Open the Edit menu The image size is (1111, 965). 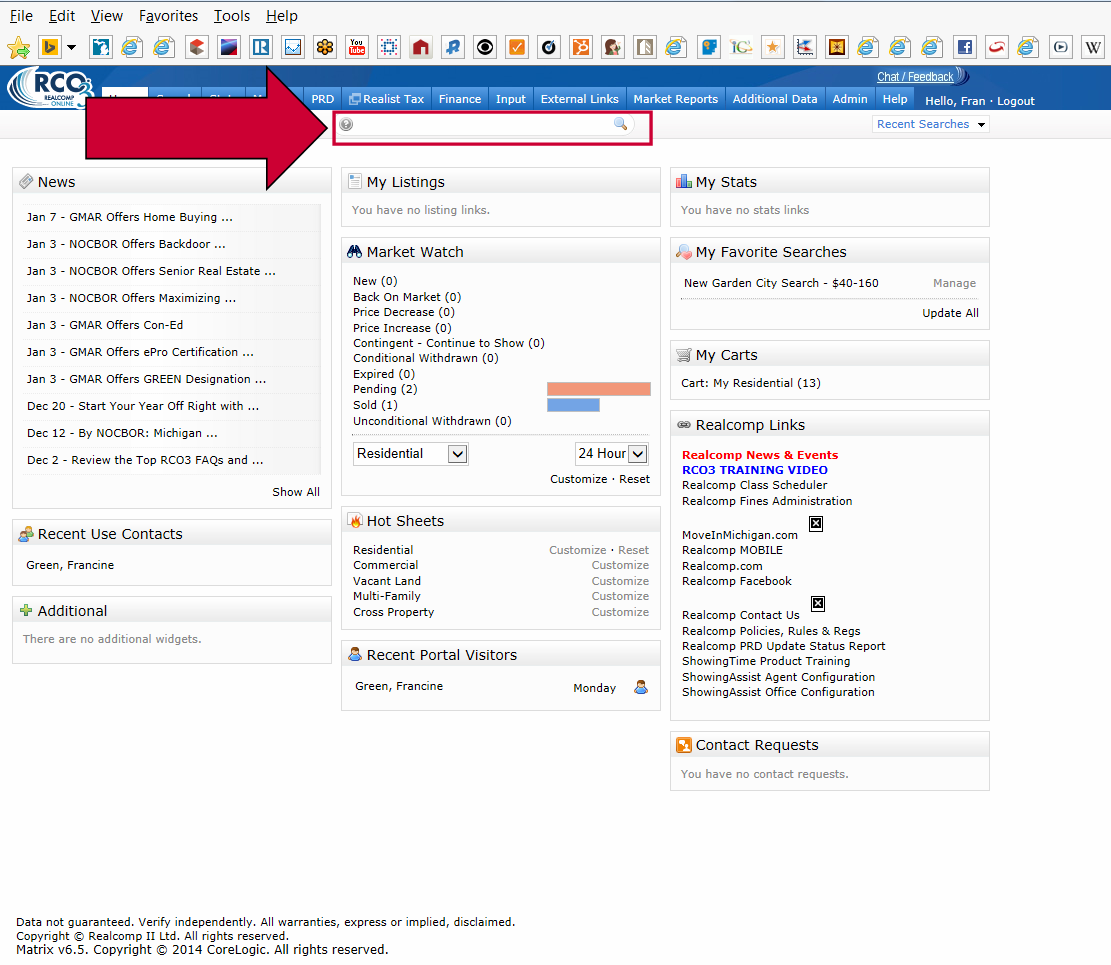tap(62, 16)
